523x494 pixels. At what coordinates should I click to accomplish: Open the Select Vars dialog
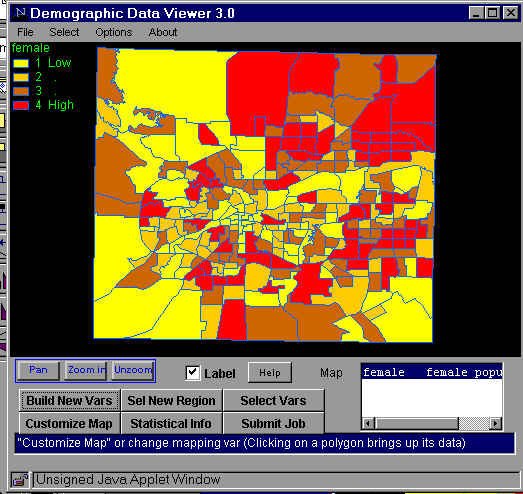tap(273, 400)
